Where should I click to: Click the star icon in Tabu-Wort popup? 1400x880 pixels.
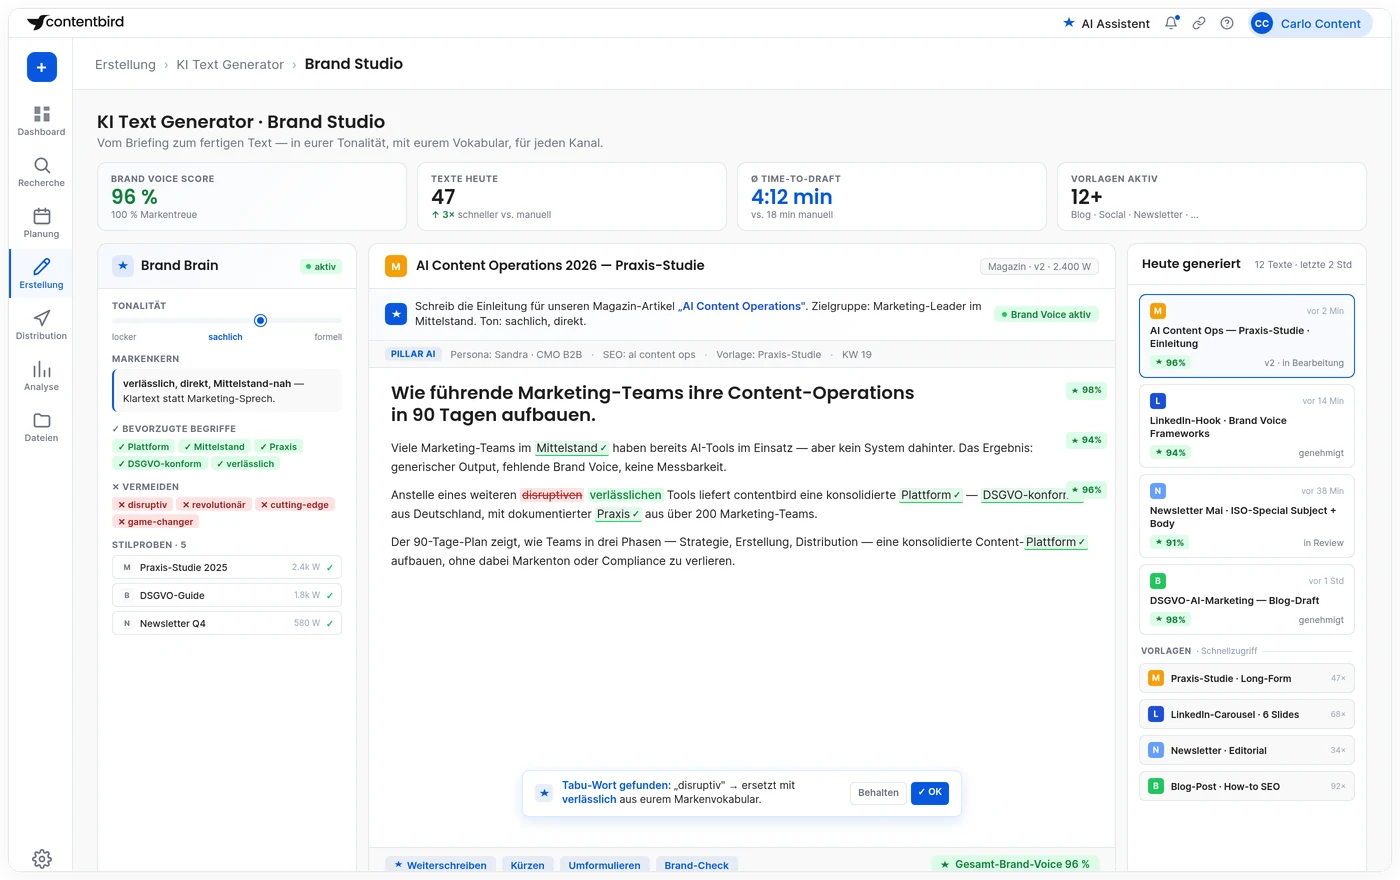(544, 793)
